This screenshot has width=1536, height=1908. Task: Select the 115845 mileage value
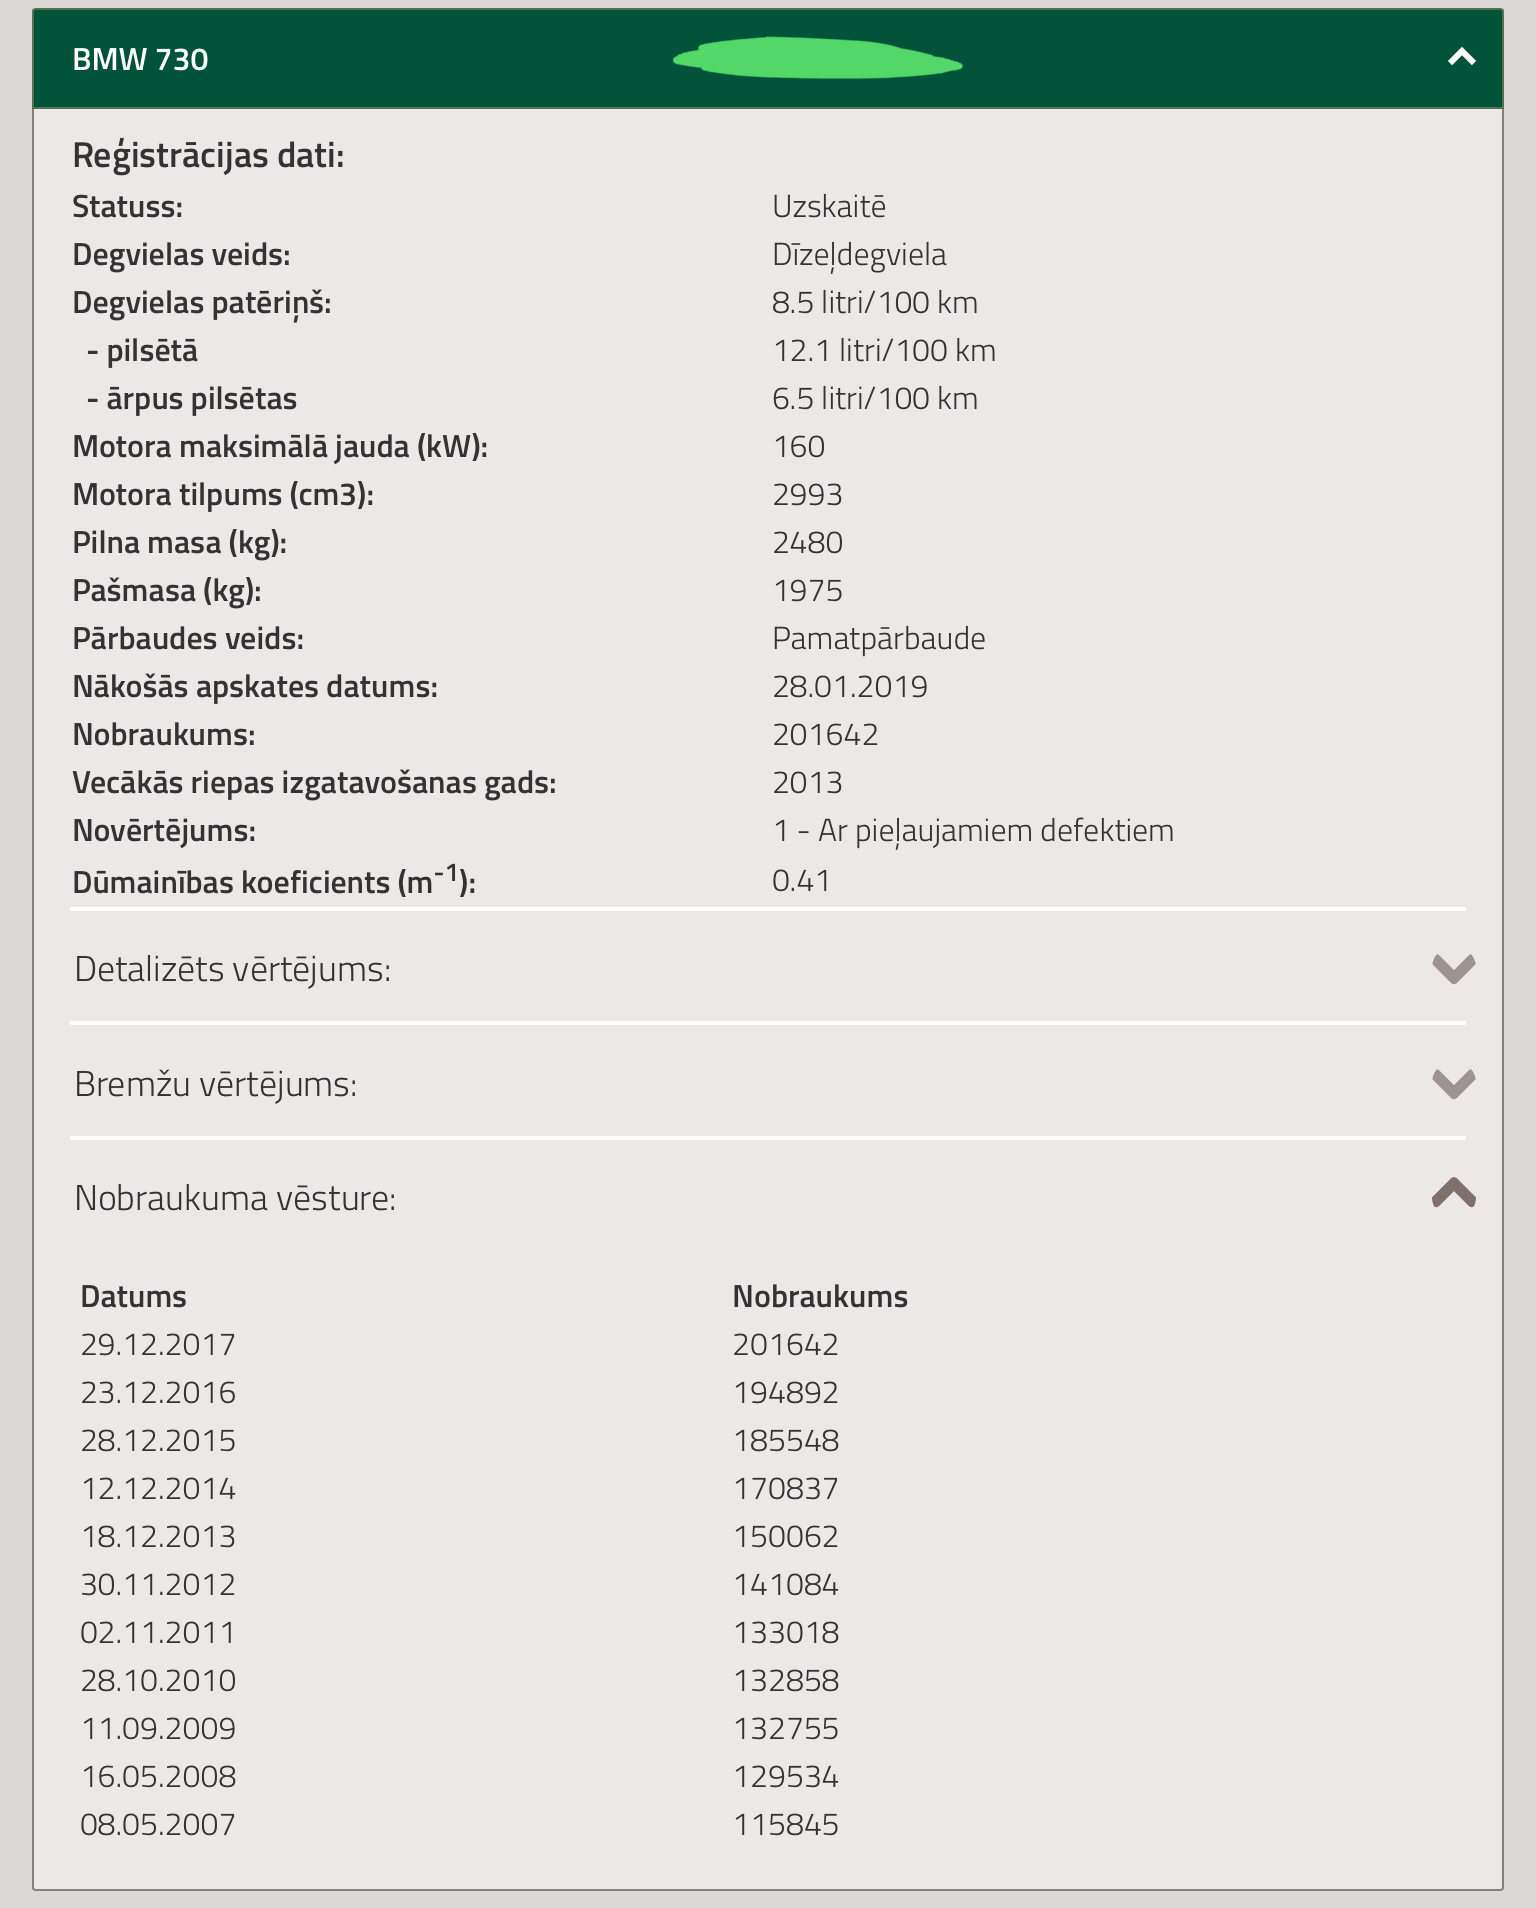click(x=785, y=1825)
